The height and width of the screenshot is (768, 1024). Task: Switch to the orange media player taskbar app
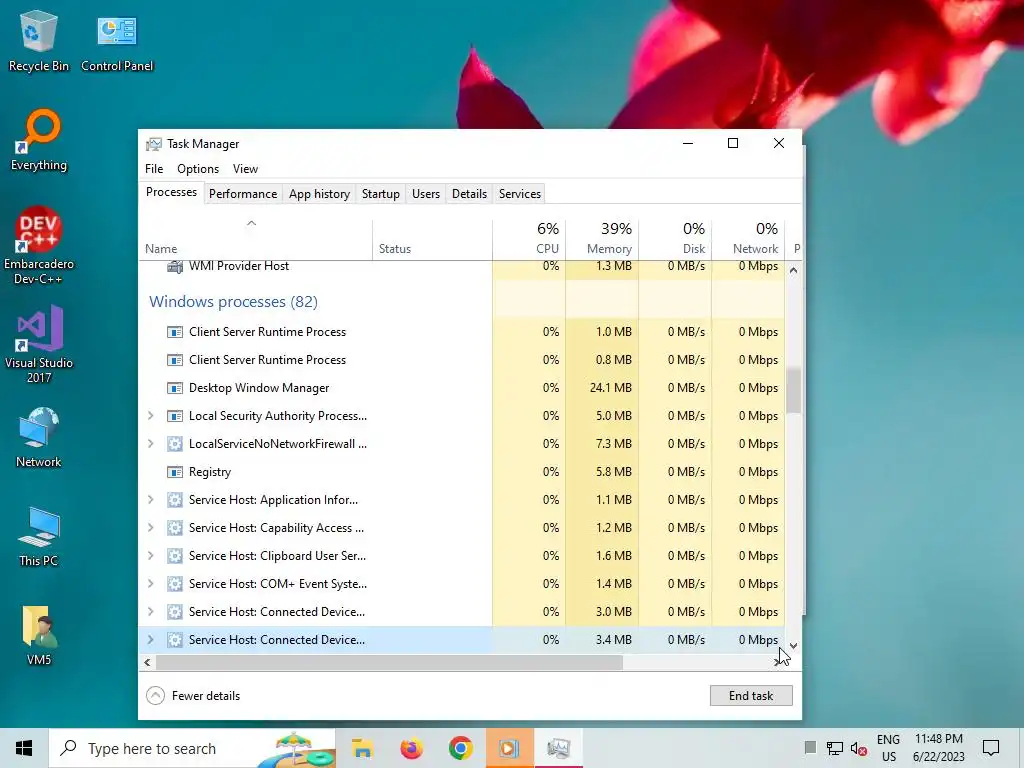[x=509, y=748]
